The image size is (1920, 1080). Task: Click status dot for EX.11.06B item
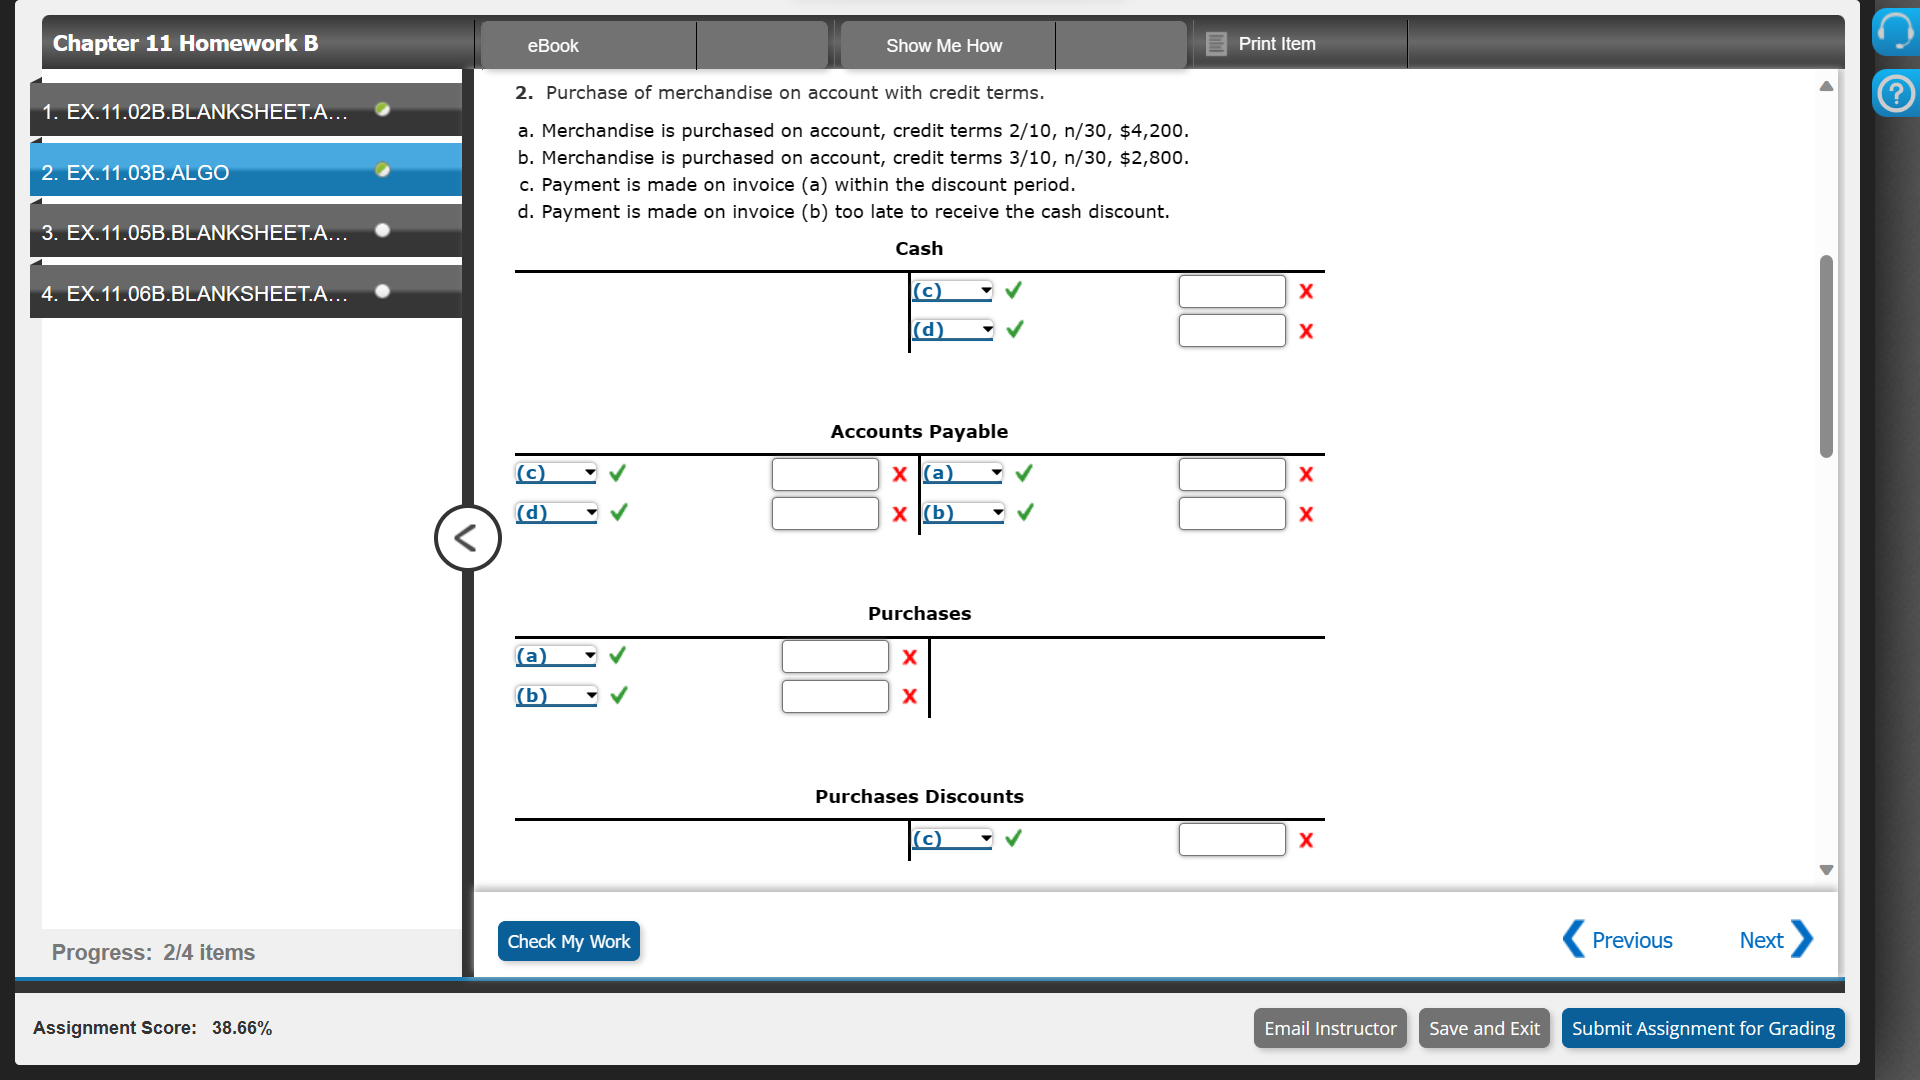pyautogui.click(x=382, y=291)
